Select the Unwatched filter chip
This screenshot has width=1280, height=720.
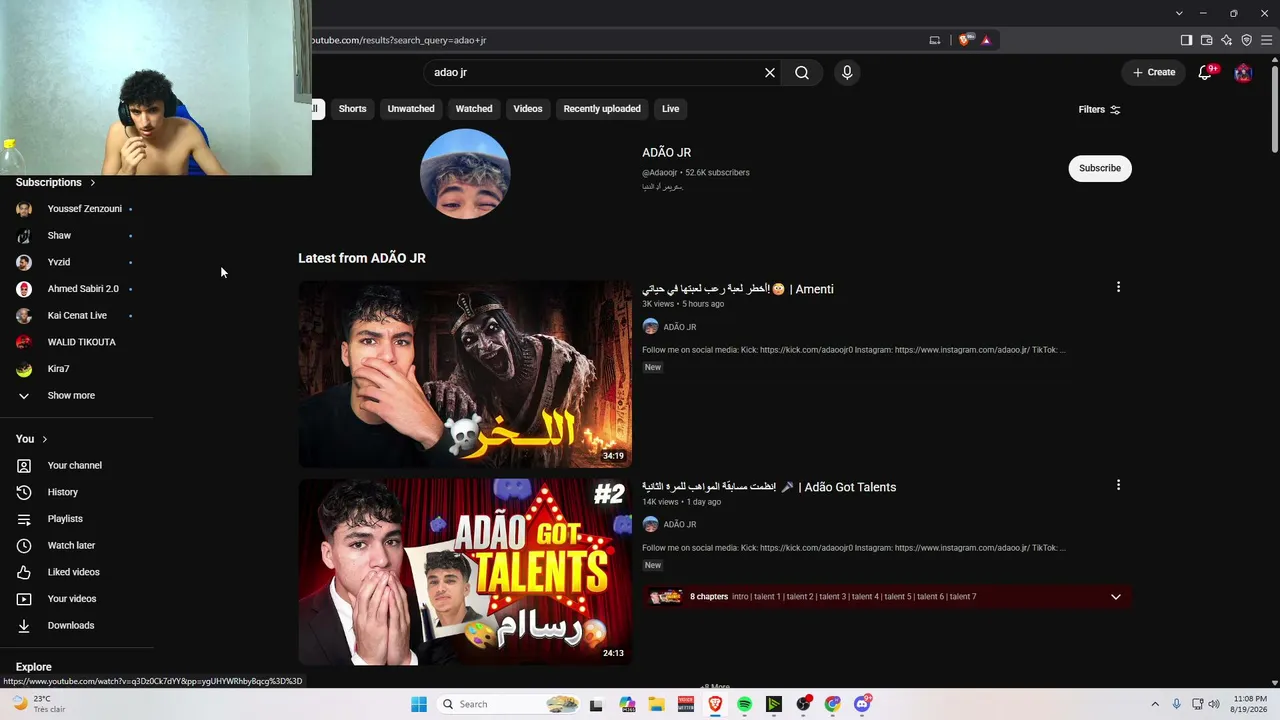tap(411, 109)
